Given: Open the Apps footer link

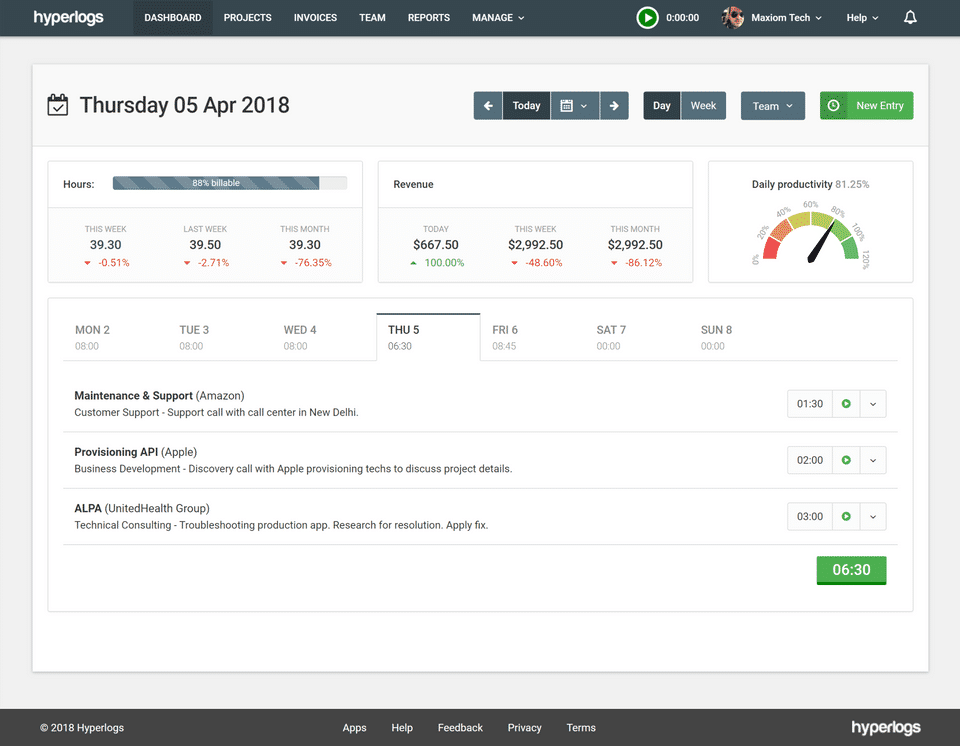Looking at the screenshot, I should tap(354, 728).
